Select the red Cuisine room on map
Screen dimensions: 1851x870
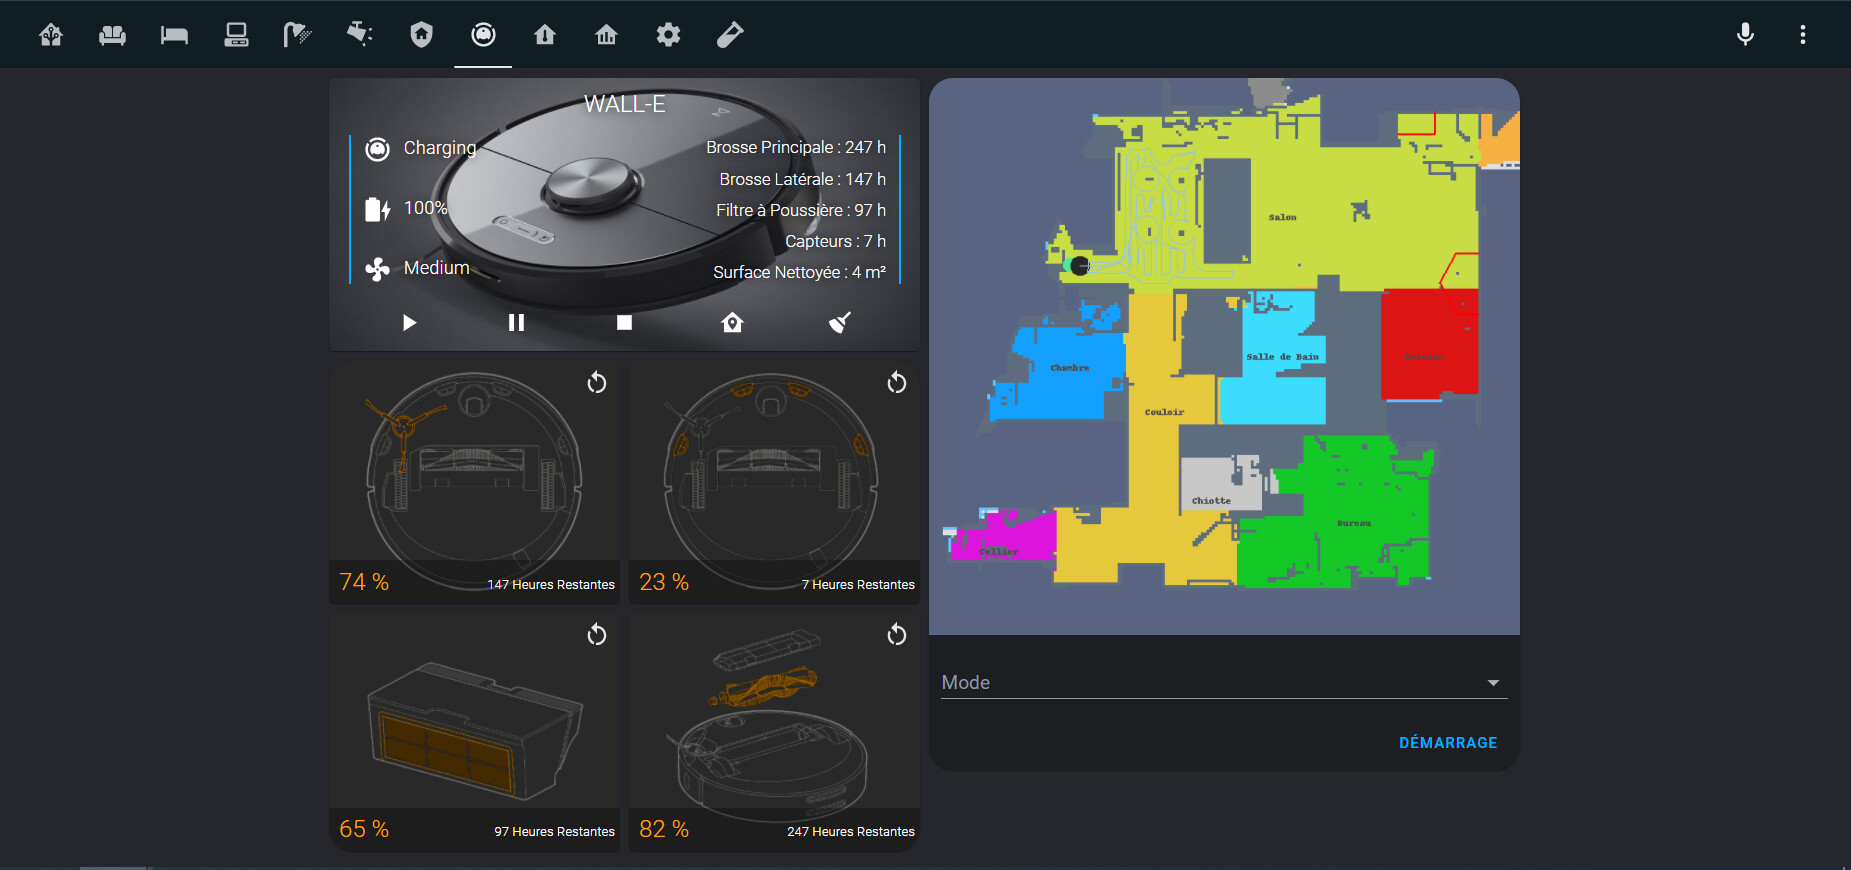(x=1429, y=343)
